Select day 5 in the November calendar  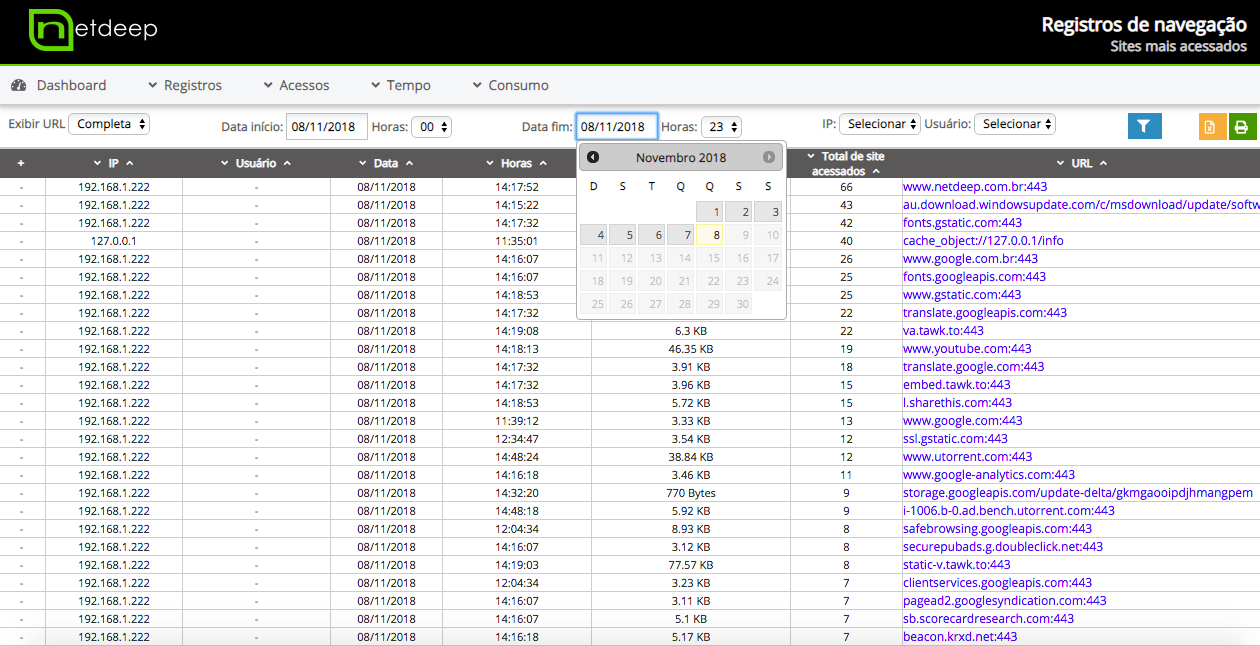pyautogui.click(x=623, y=235)
